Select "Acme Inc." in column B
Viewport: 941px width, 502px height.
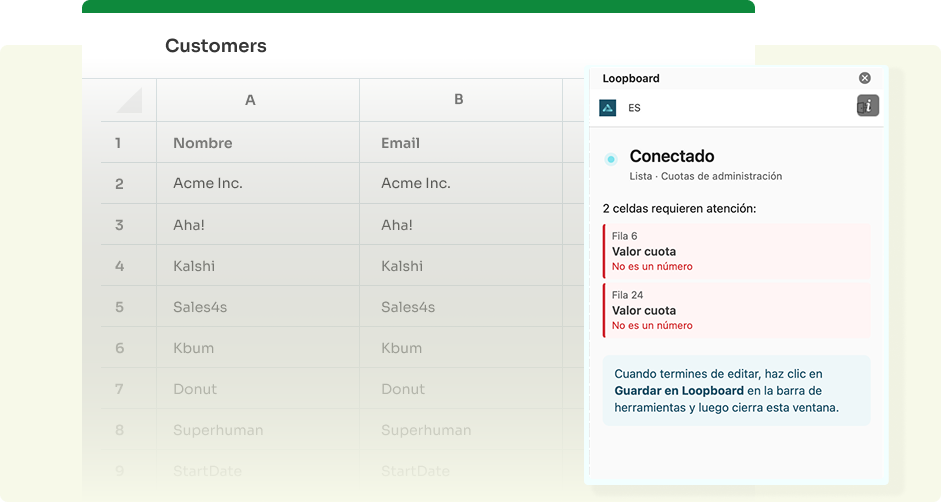[461, 183]
